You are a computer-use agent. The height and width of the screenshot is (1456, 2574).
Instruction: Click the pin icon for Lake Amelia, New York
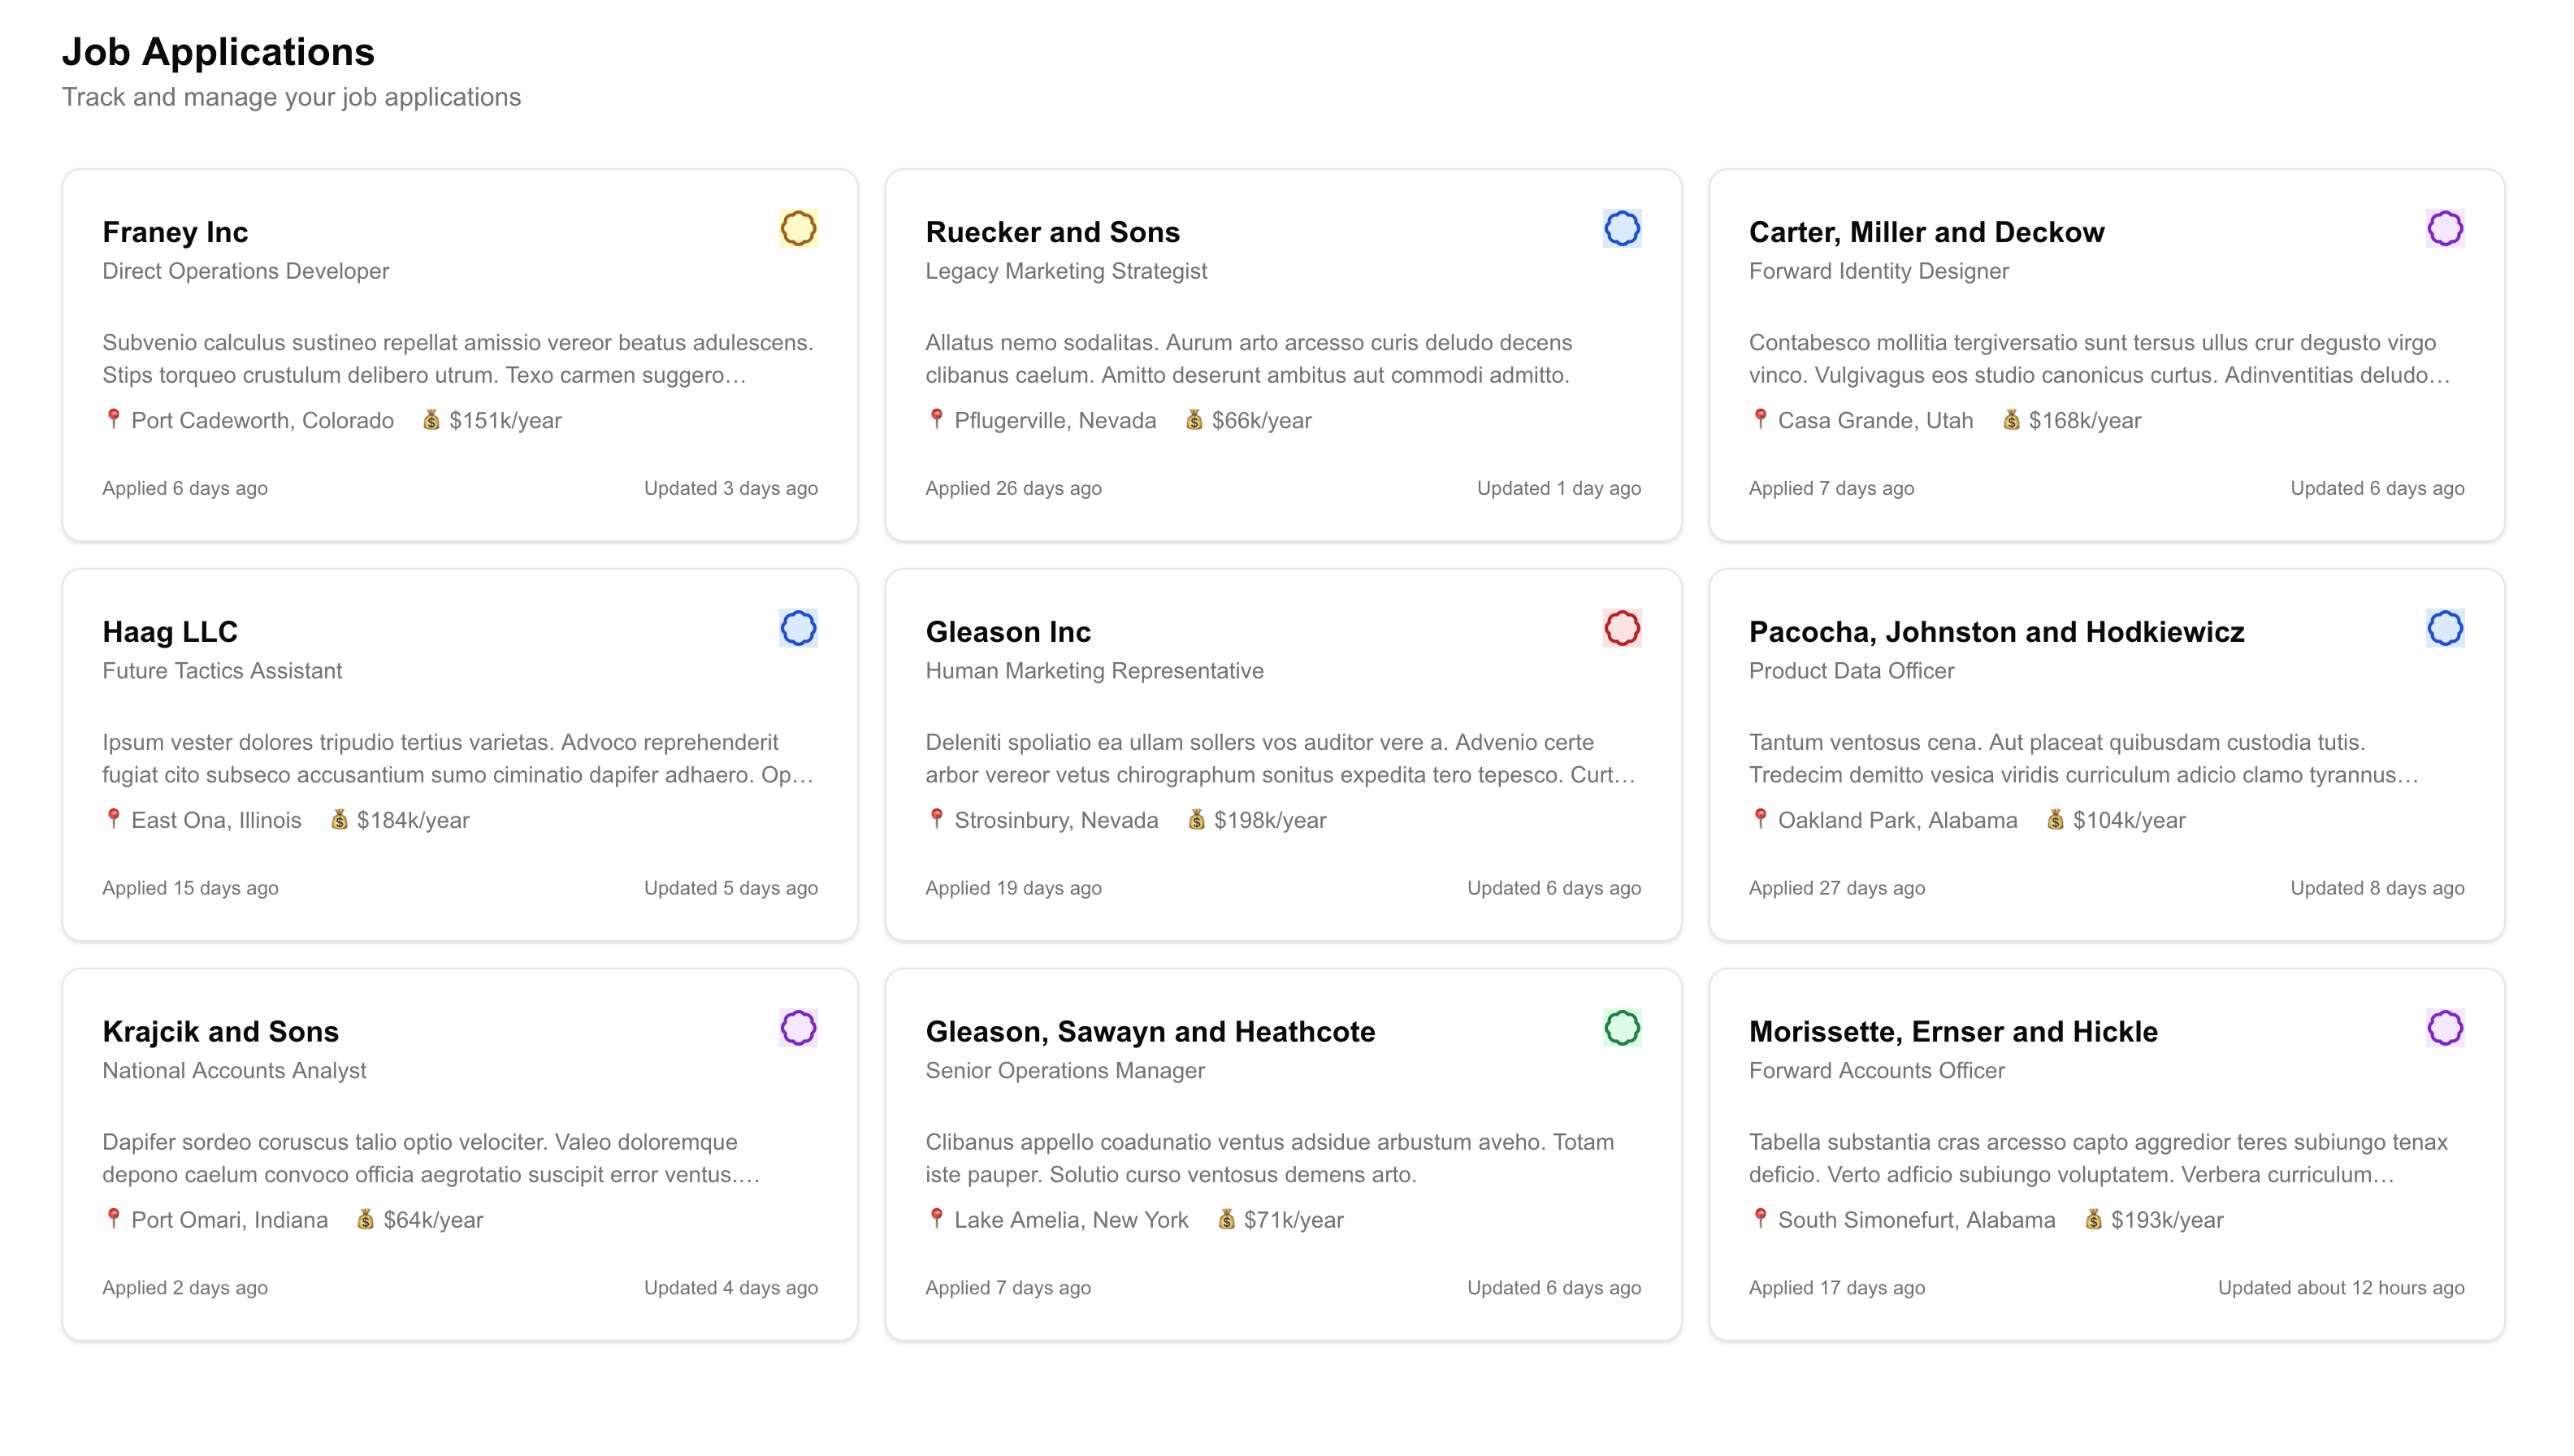(x=937, y=1219)
